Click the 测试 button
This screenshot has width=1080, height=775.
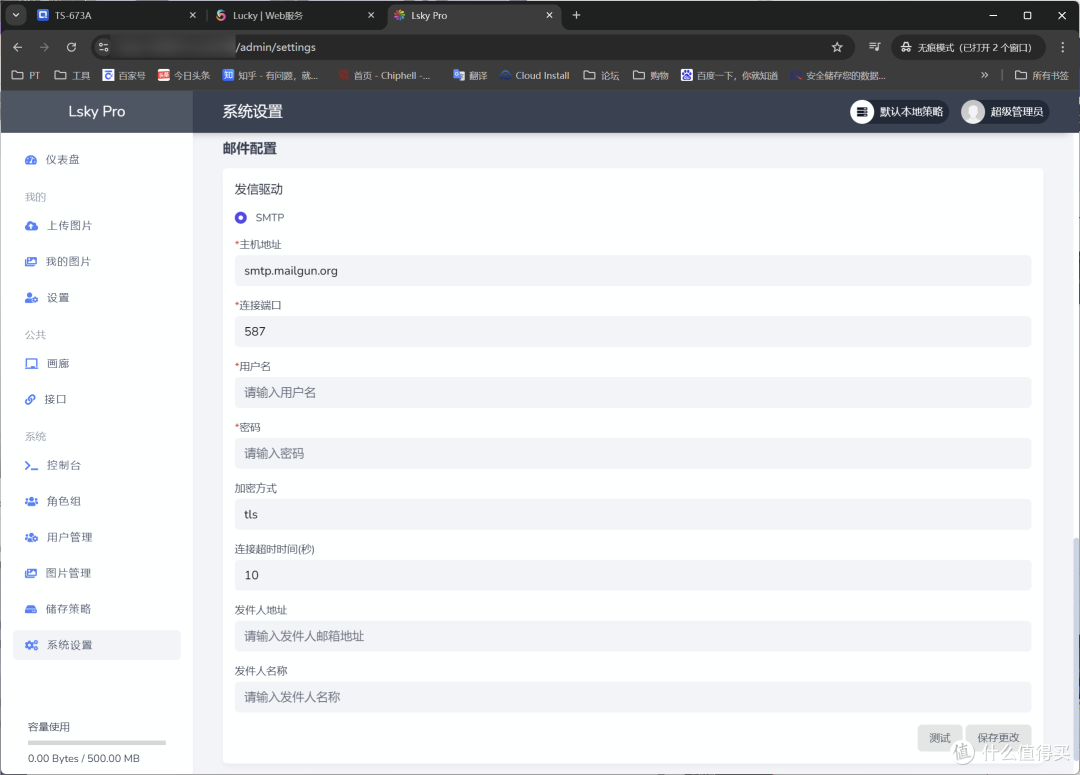[x=939, y=738]
